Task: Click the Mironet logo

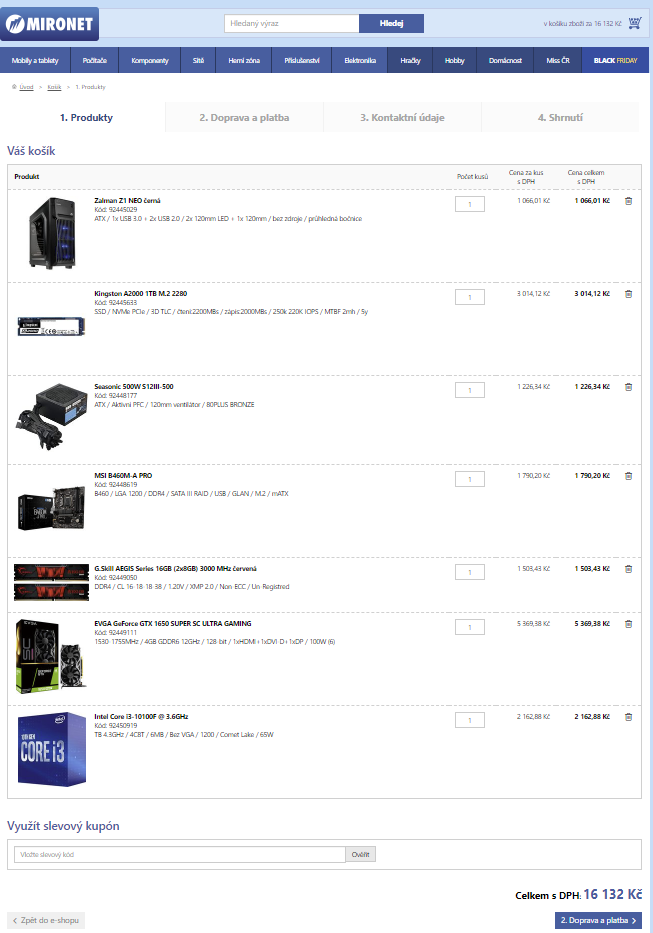Action: pos(50,24)
